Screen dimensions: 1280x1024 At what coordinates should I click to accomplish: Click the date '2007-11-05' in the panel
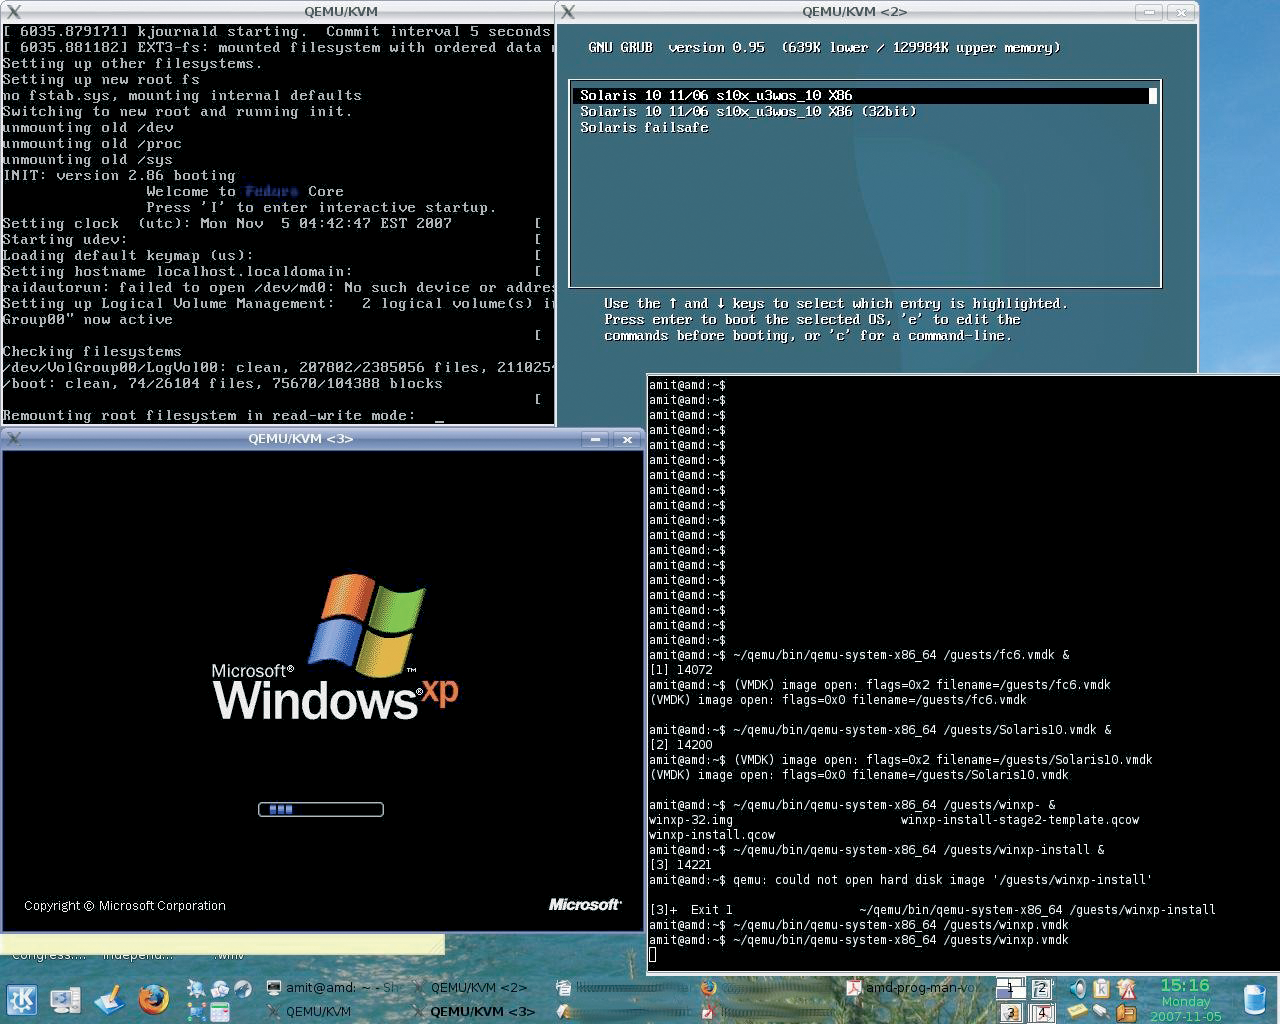tap(1185, 1016)
